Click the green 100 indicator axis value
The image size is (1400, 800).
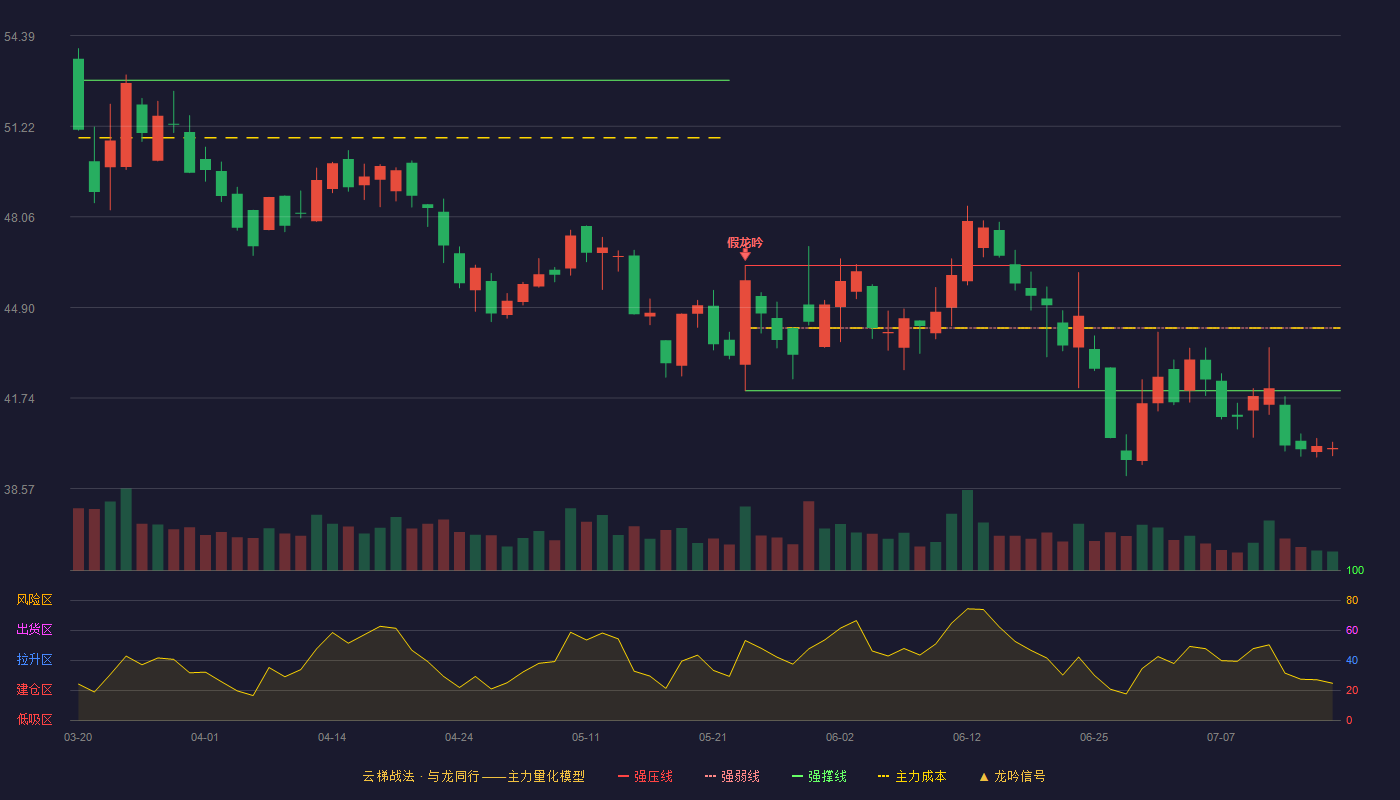pyautogui.click(x=1355, y=570)
